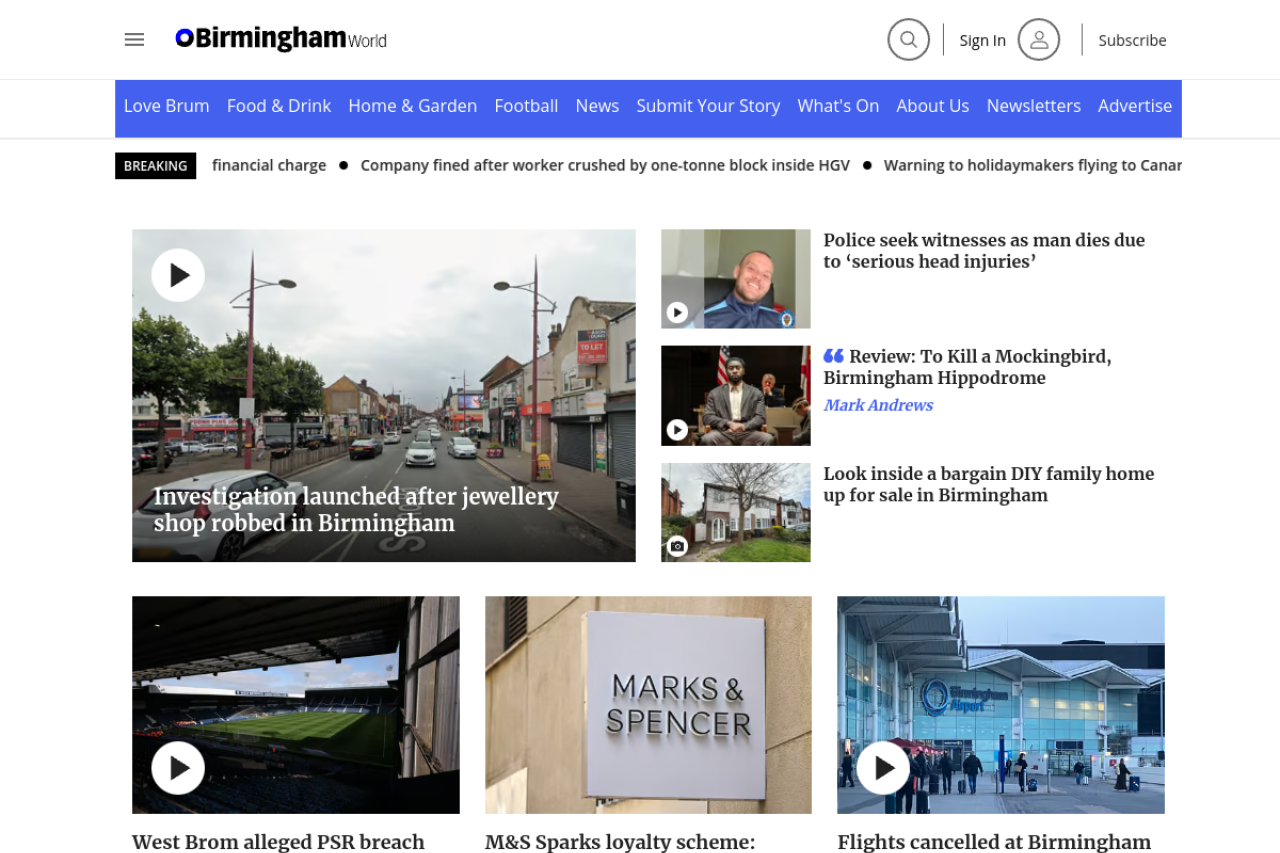
Task: Open Newsletters page from navigation
Action: pos(1033,106)
